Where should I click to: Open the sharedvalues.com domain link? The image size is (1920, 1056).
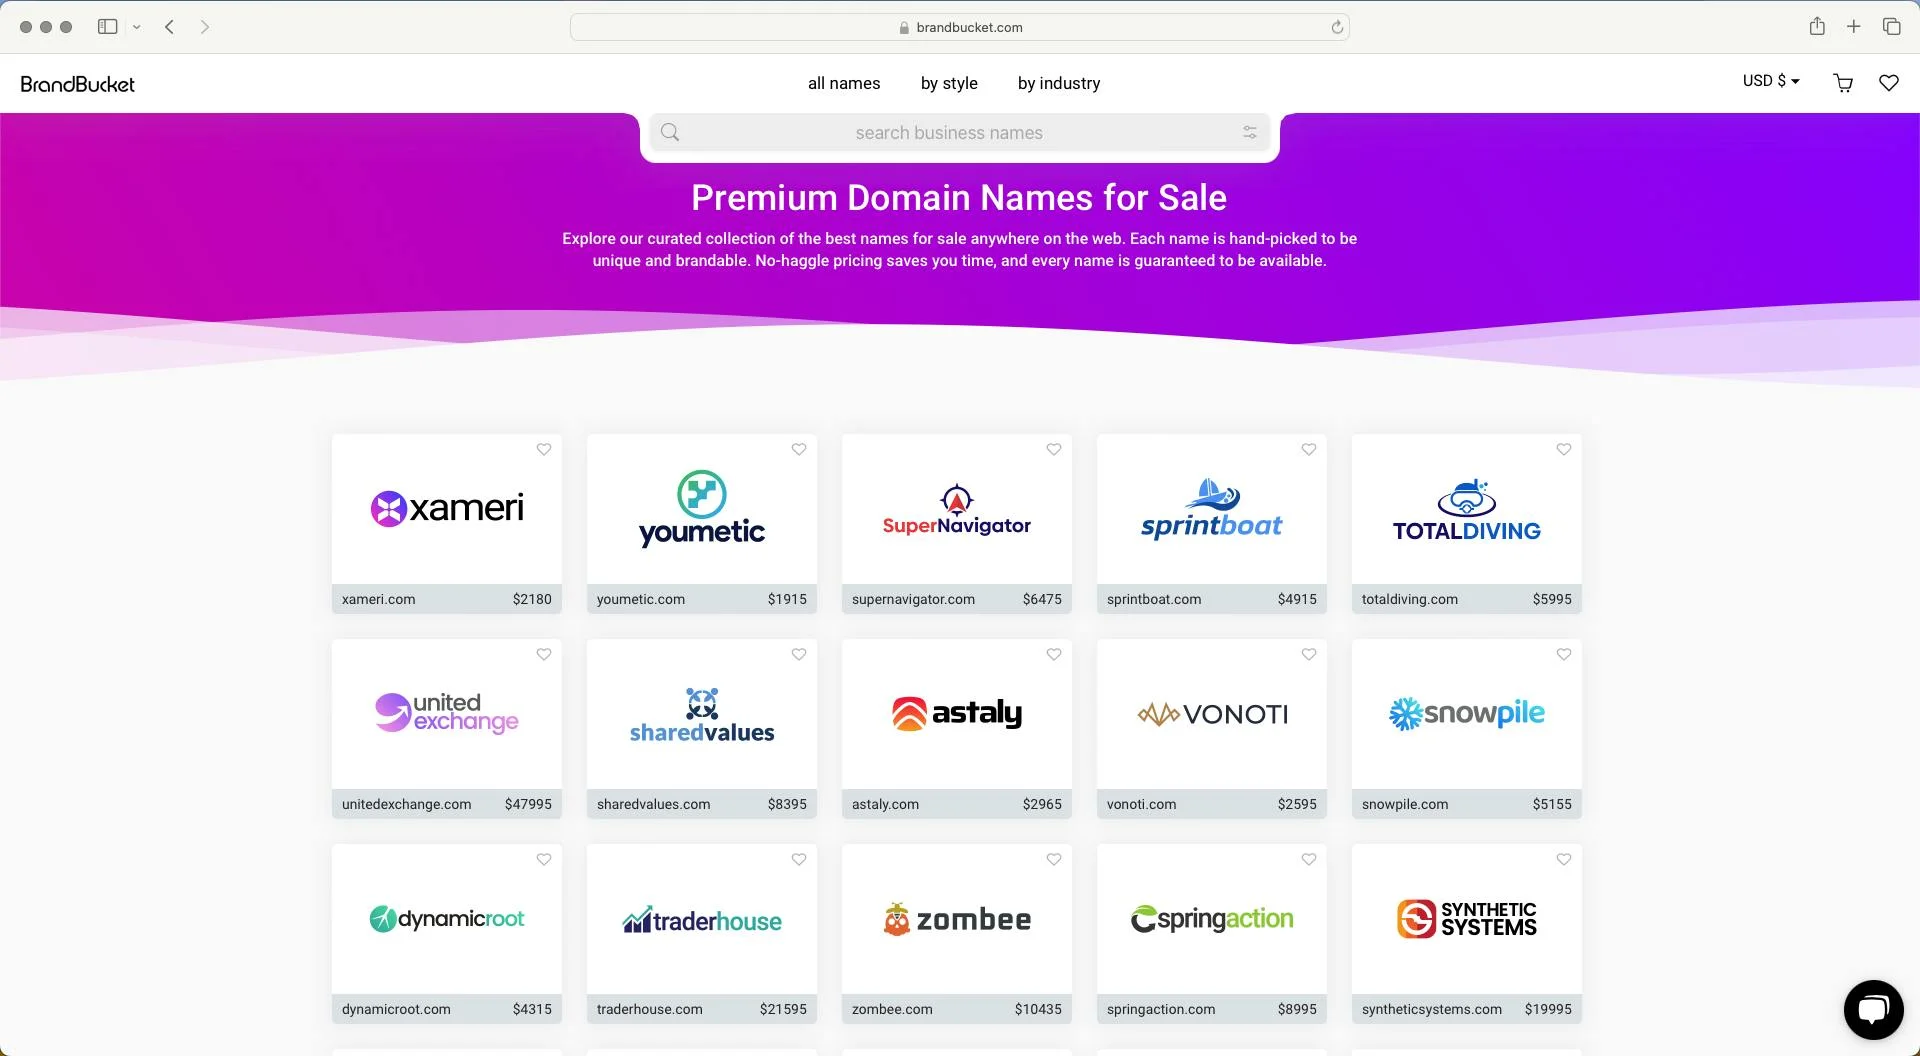(x=653, y=804)
